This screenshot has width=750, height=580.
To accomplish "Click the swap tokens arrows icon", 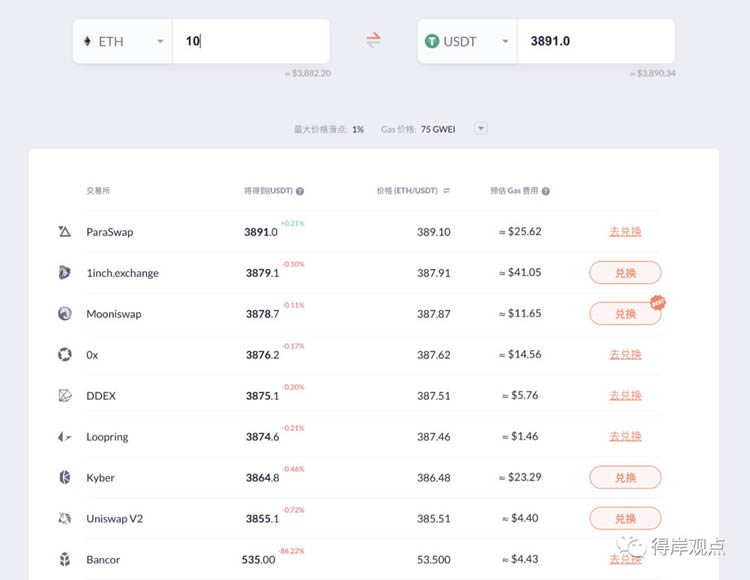I will (373, 41).
